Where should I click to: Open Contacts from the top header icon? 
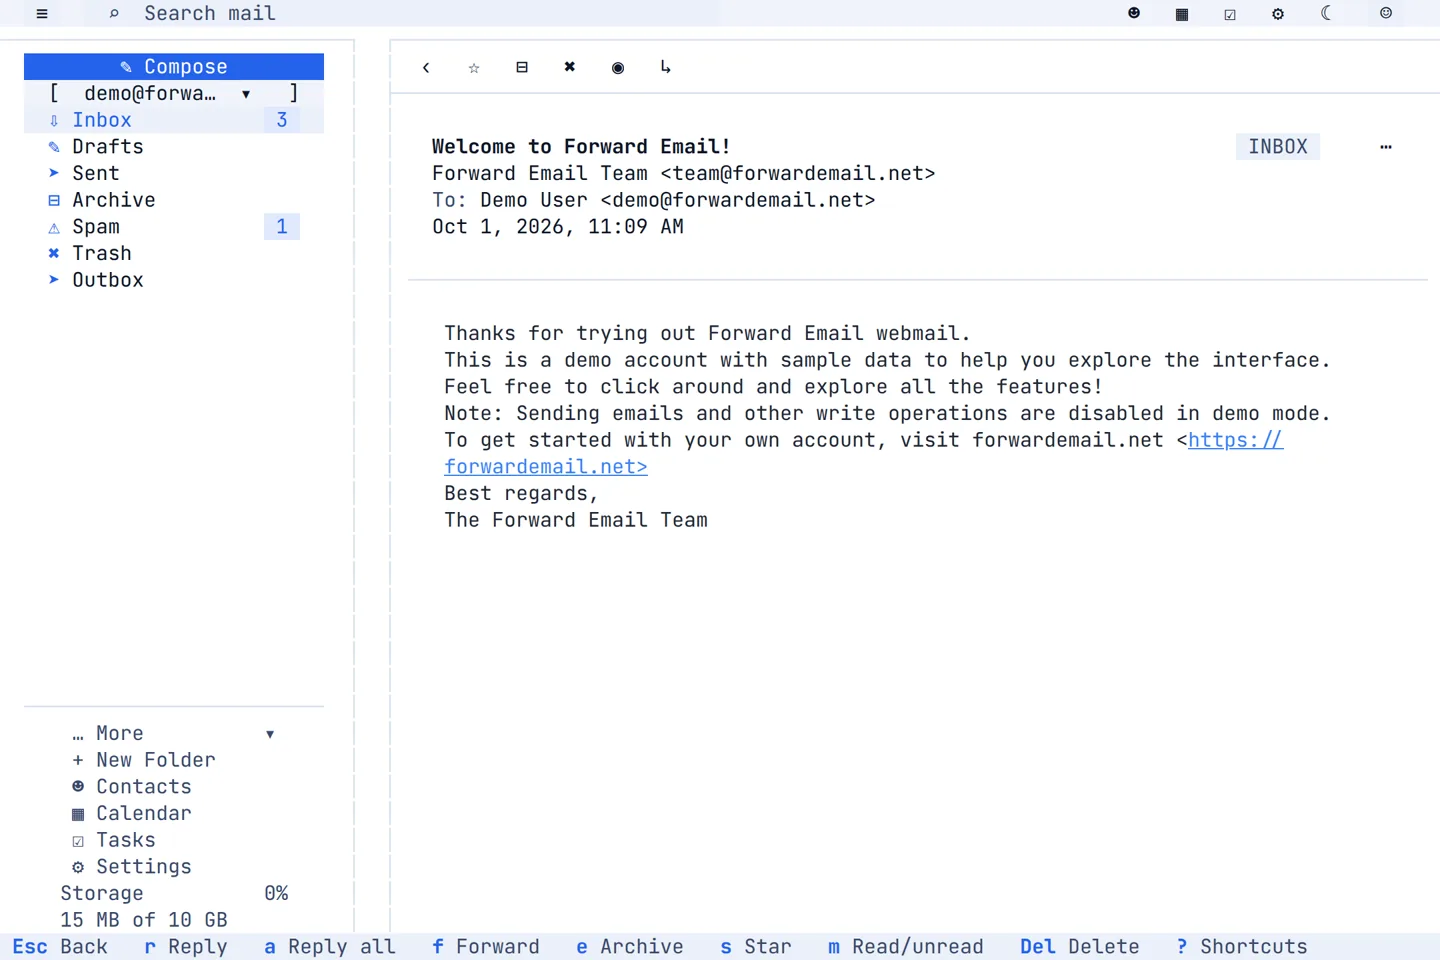coord(1134,14)
